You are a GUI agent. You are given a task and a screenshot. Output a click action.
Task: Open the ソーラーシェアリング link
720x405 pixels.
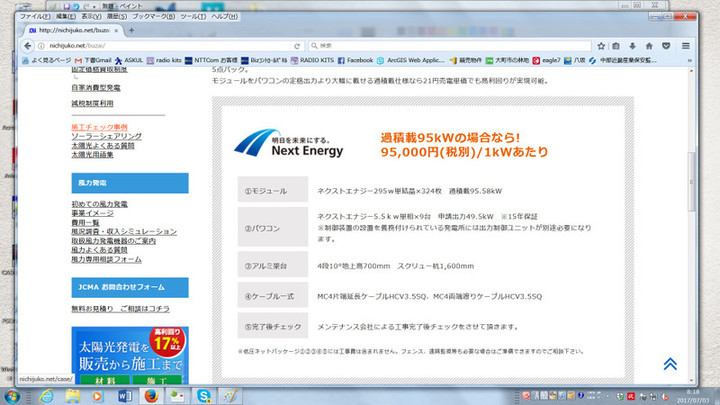point(105,136)
